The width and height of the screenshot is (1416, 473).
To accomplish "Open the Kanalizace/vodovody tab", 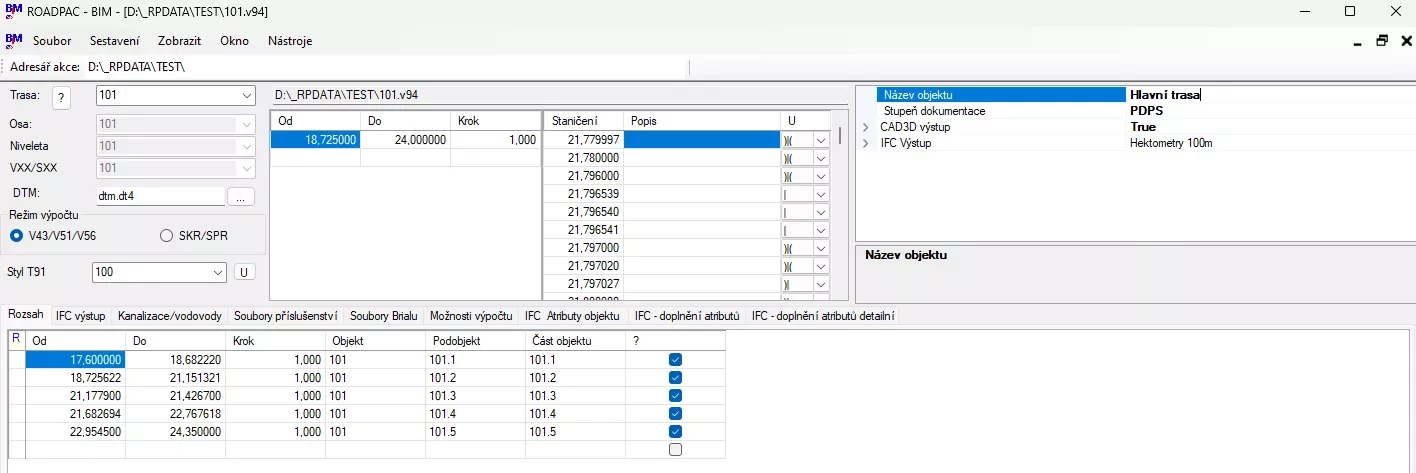I will click(169, 316).
